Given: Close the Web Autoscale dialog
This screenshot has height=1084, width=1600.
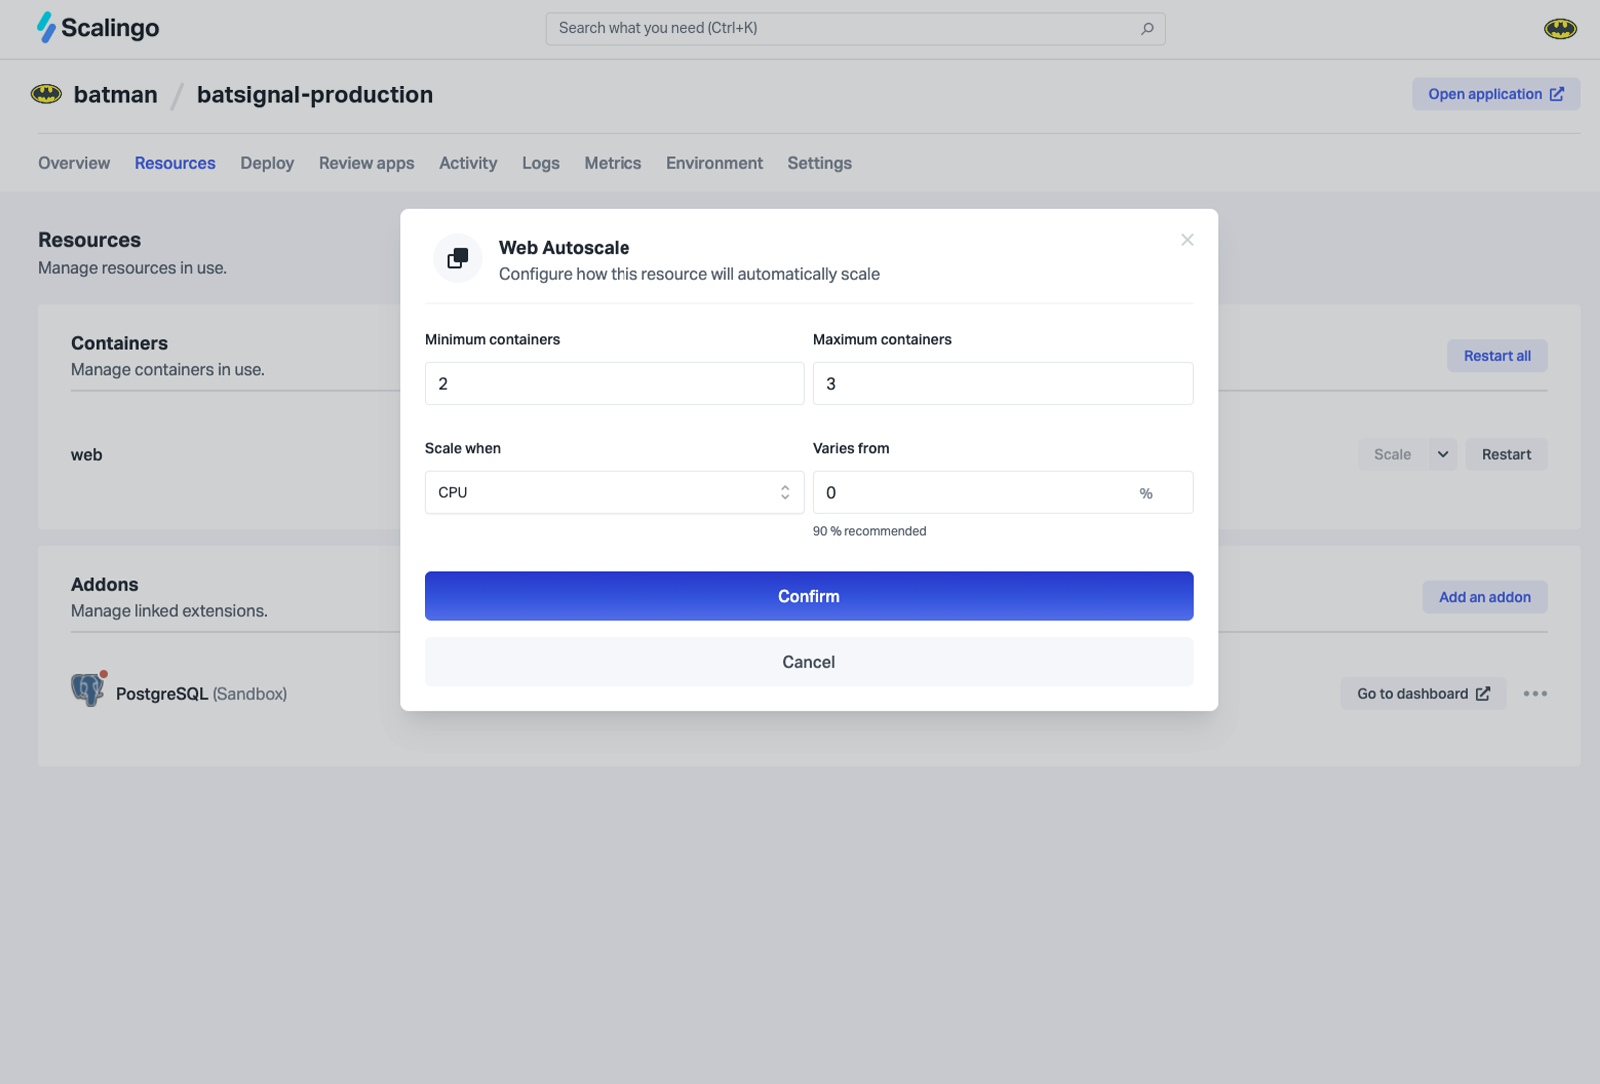Looking at the screenshot, I should 1187,240.
